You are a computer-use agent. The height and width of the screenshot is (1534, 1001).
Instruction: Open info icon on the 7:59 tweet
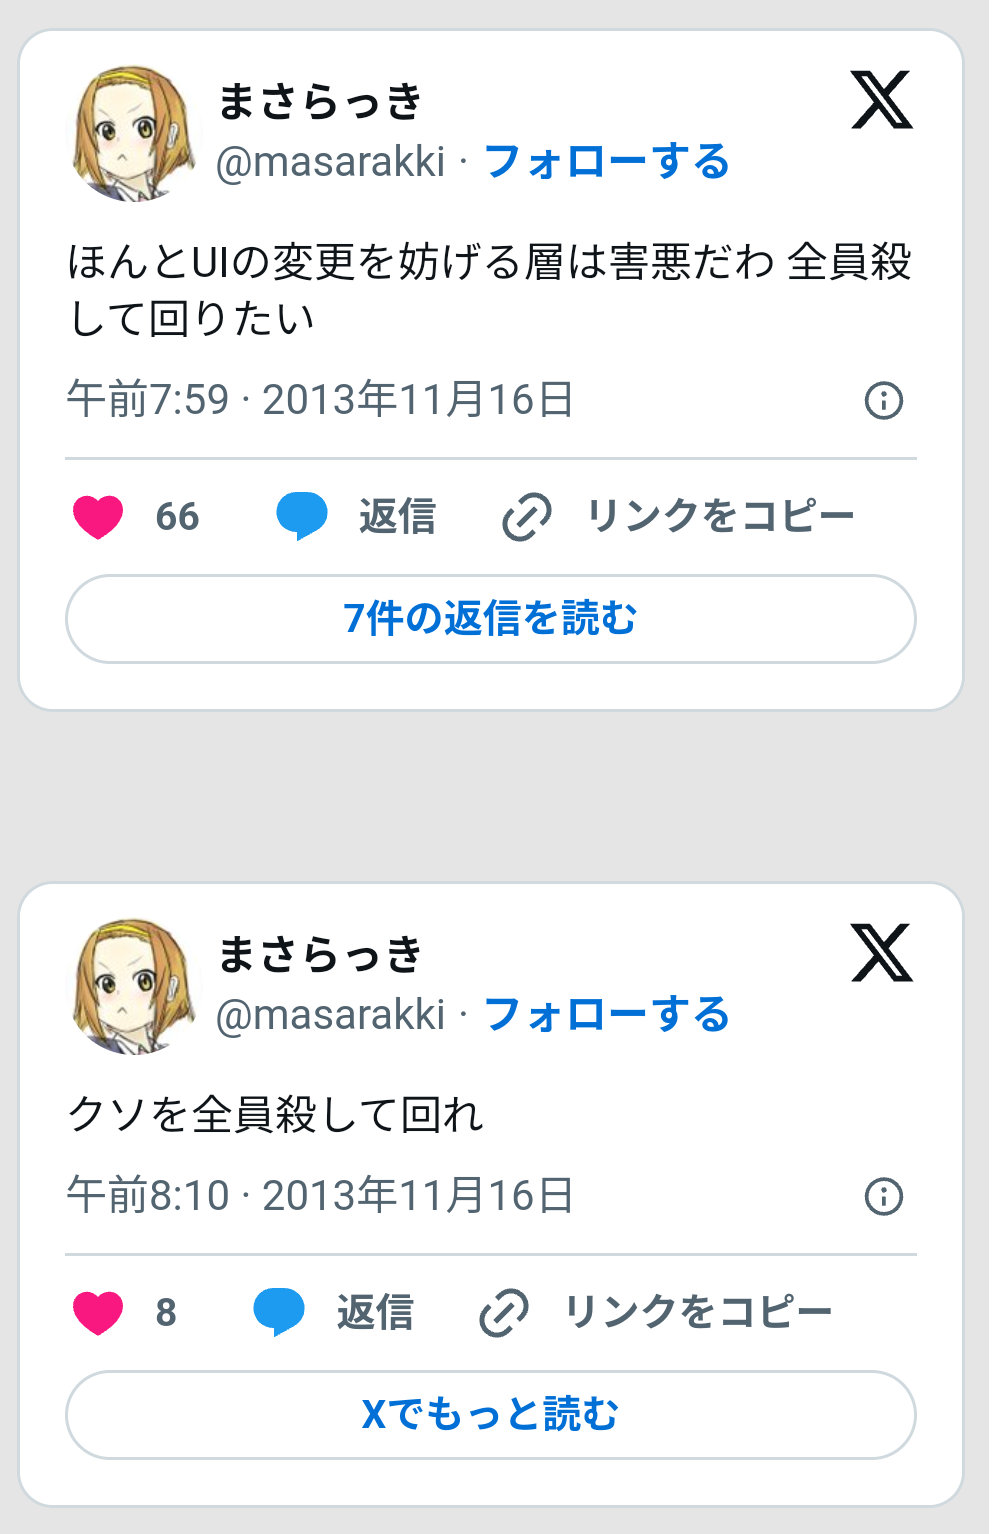point(883,401)
